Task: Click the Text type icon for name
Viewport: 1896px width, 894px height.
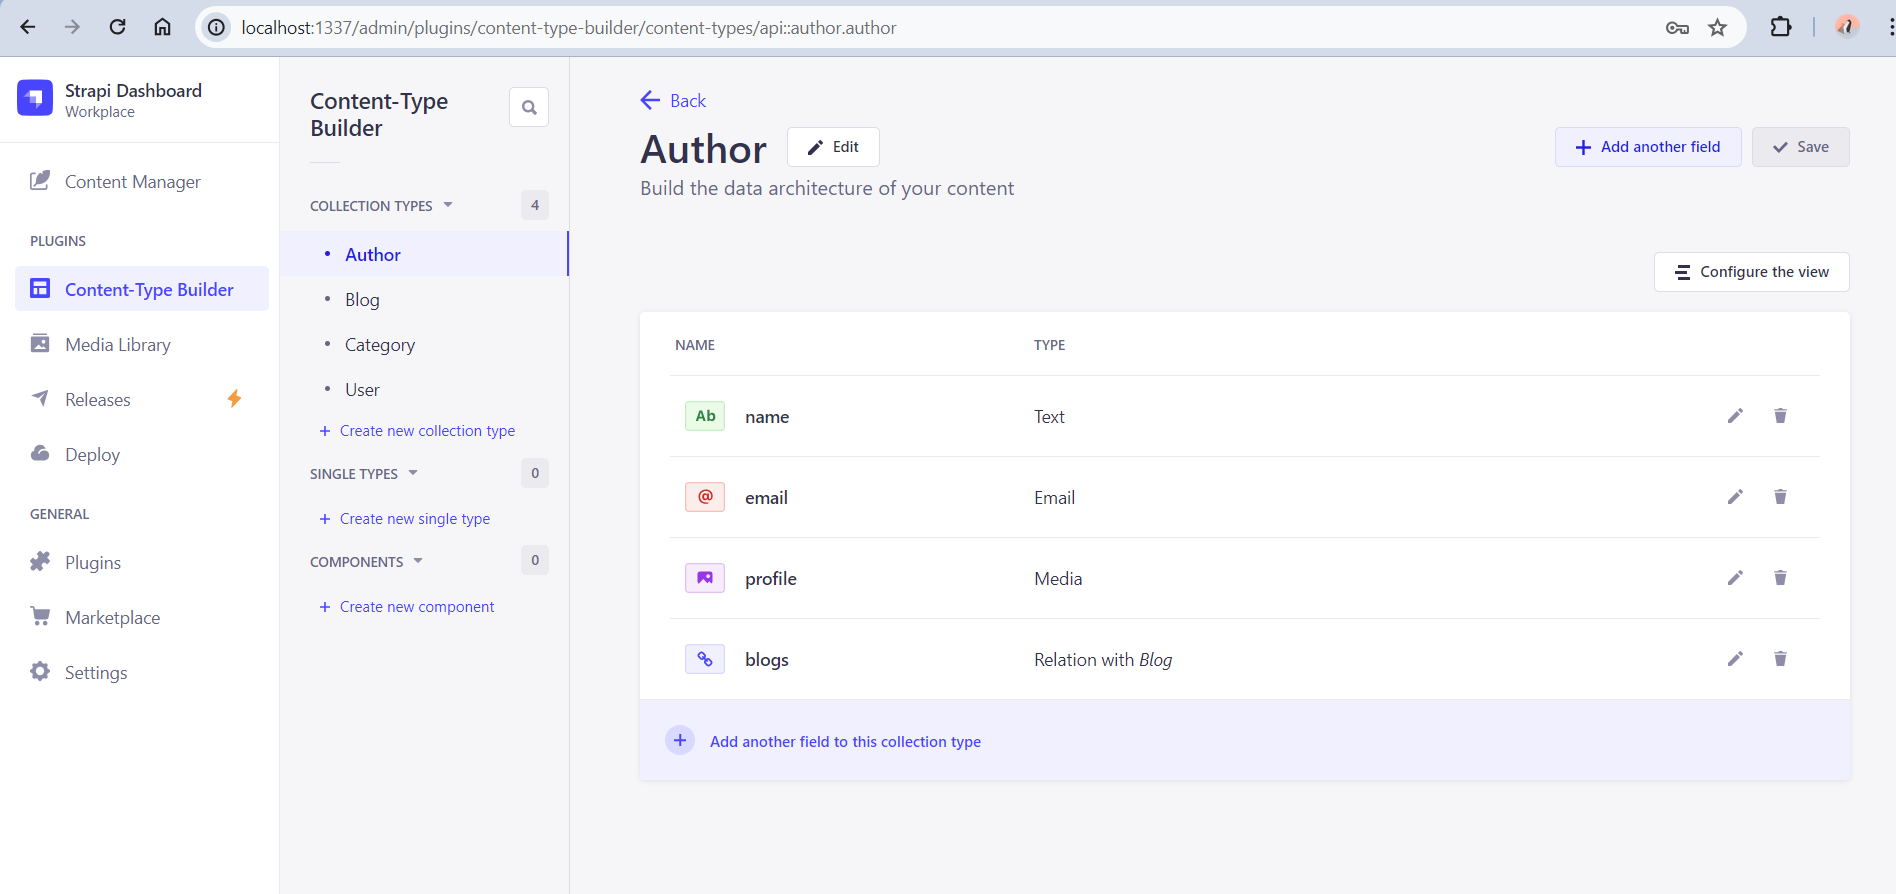Action: coord(705,416)
